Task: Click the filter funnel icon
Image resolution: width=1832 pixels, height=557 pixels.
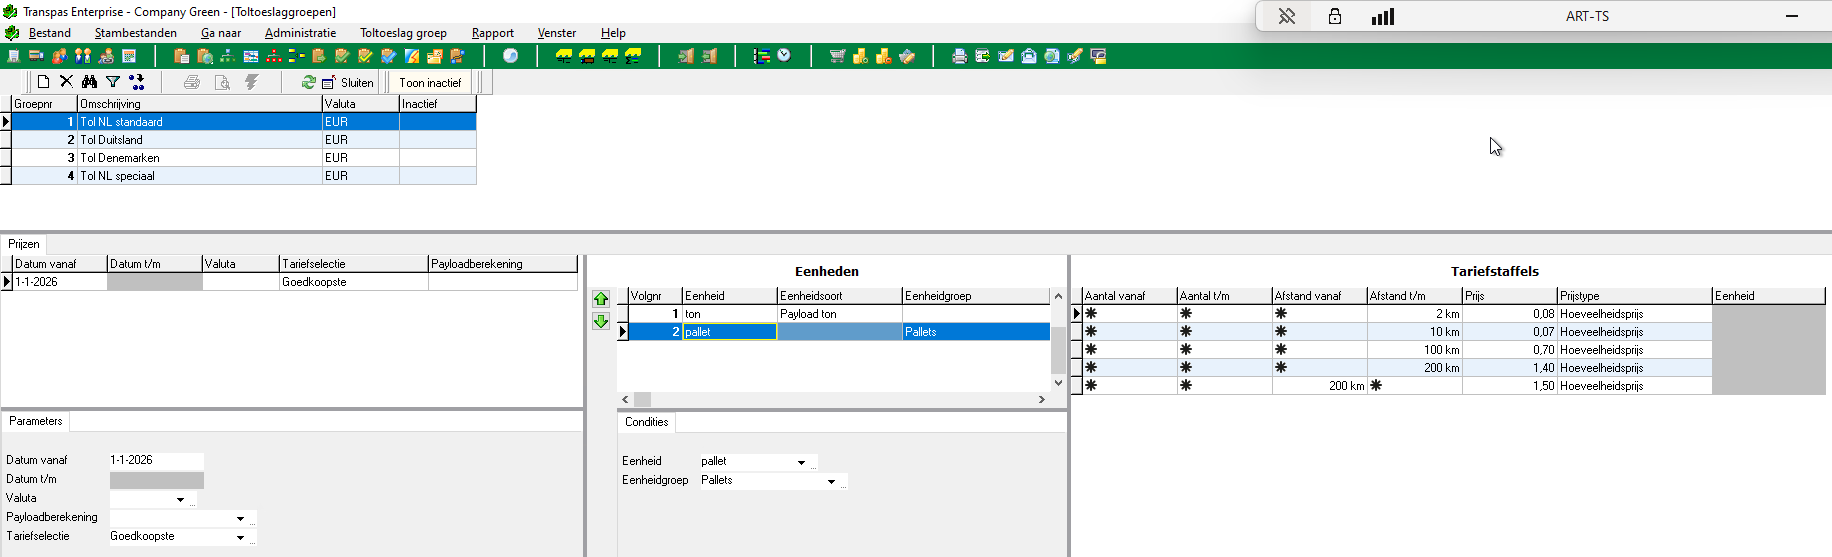Action: [113, 82]
